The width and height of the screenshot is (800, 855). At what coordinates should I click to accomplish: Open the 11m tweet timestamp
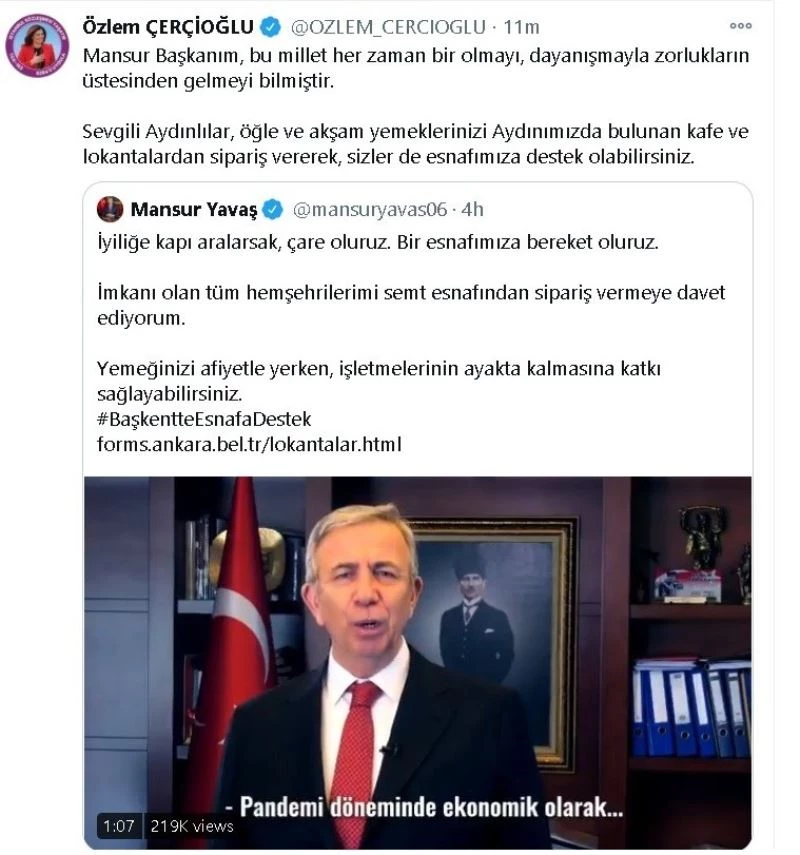521,27
